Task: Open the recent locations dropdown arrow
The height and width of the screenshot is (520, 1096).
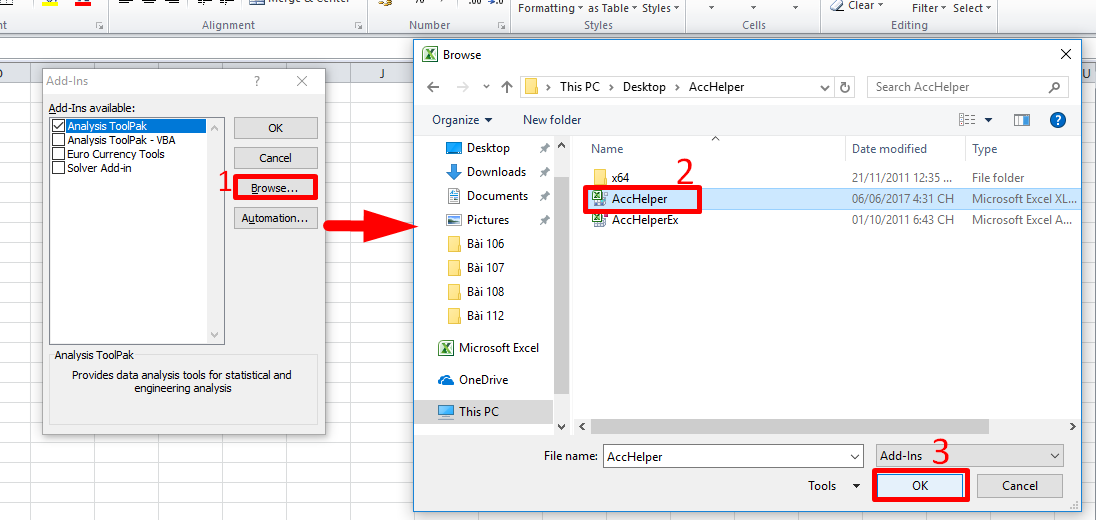Action: tap(486, 87)
